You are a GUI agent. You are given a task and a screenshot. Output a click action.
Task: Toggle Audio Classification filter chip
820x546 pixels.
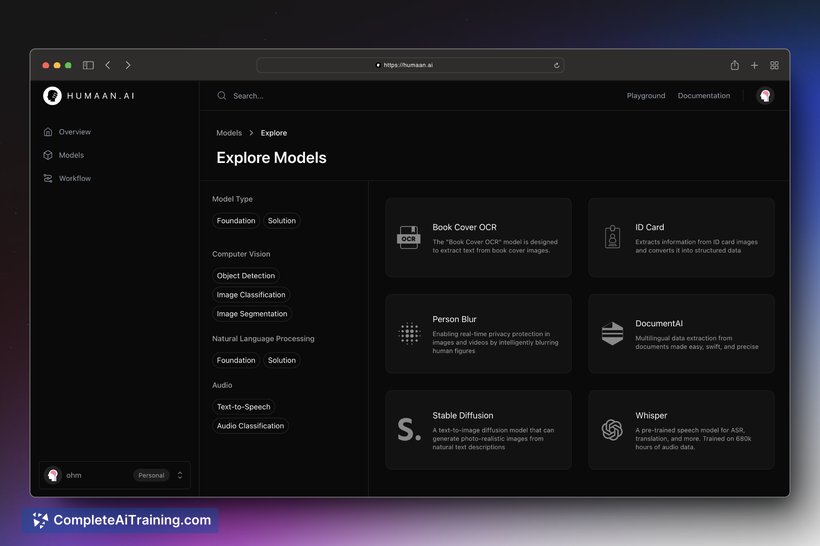click(250, 426)
